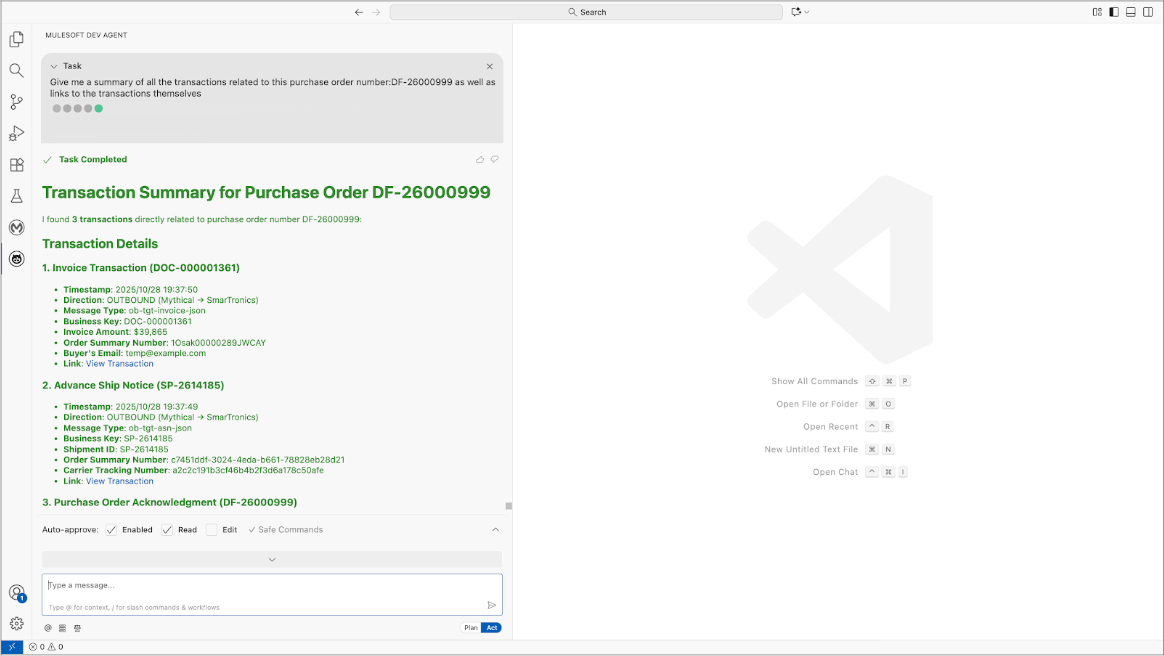The image size is (1164, 656).
Task: Open the Testing flask icon
Action: [x=16, y=196]
